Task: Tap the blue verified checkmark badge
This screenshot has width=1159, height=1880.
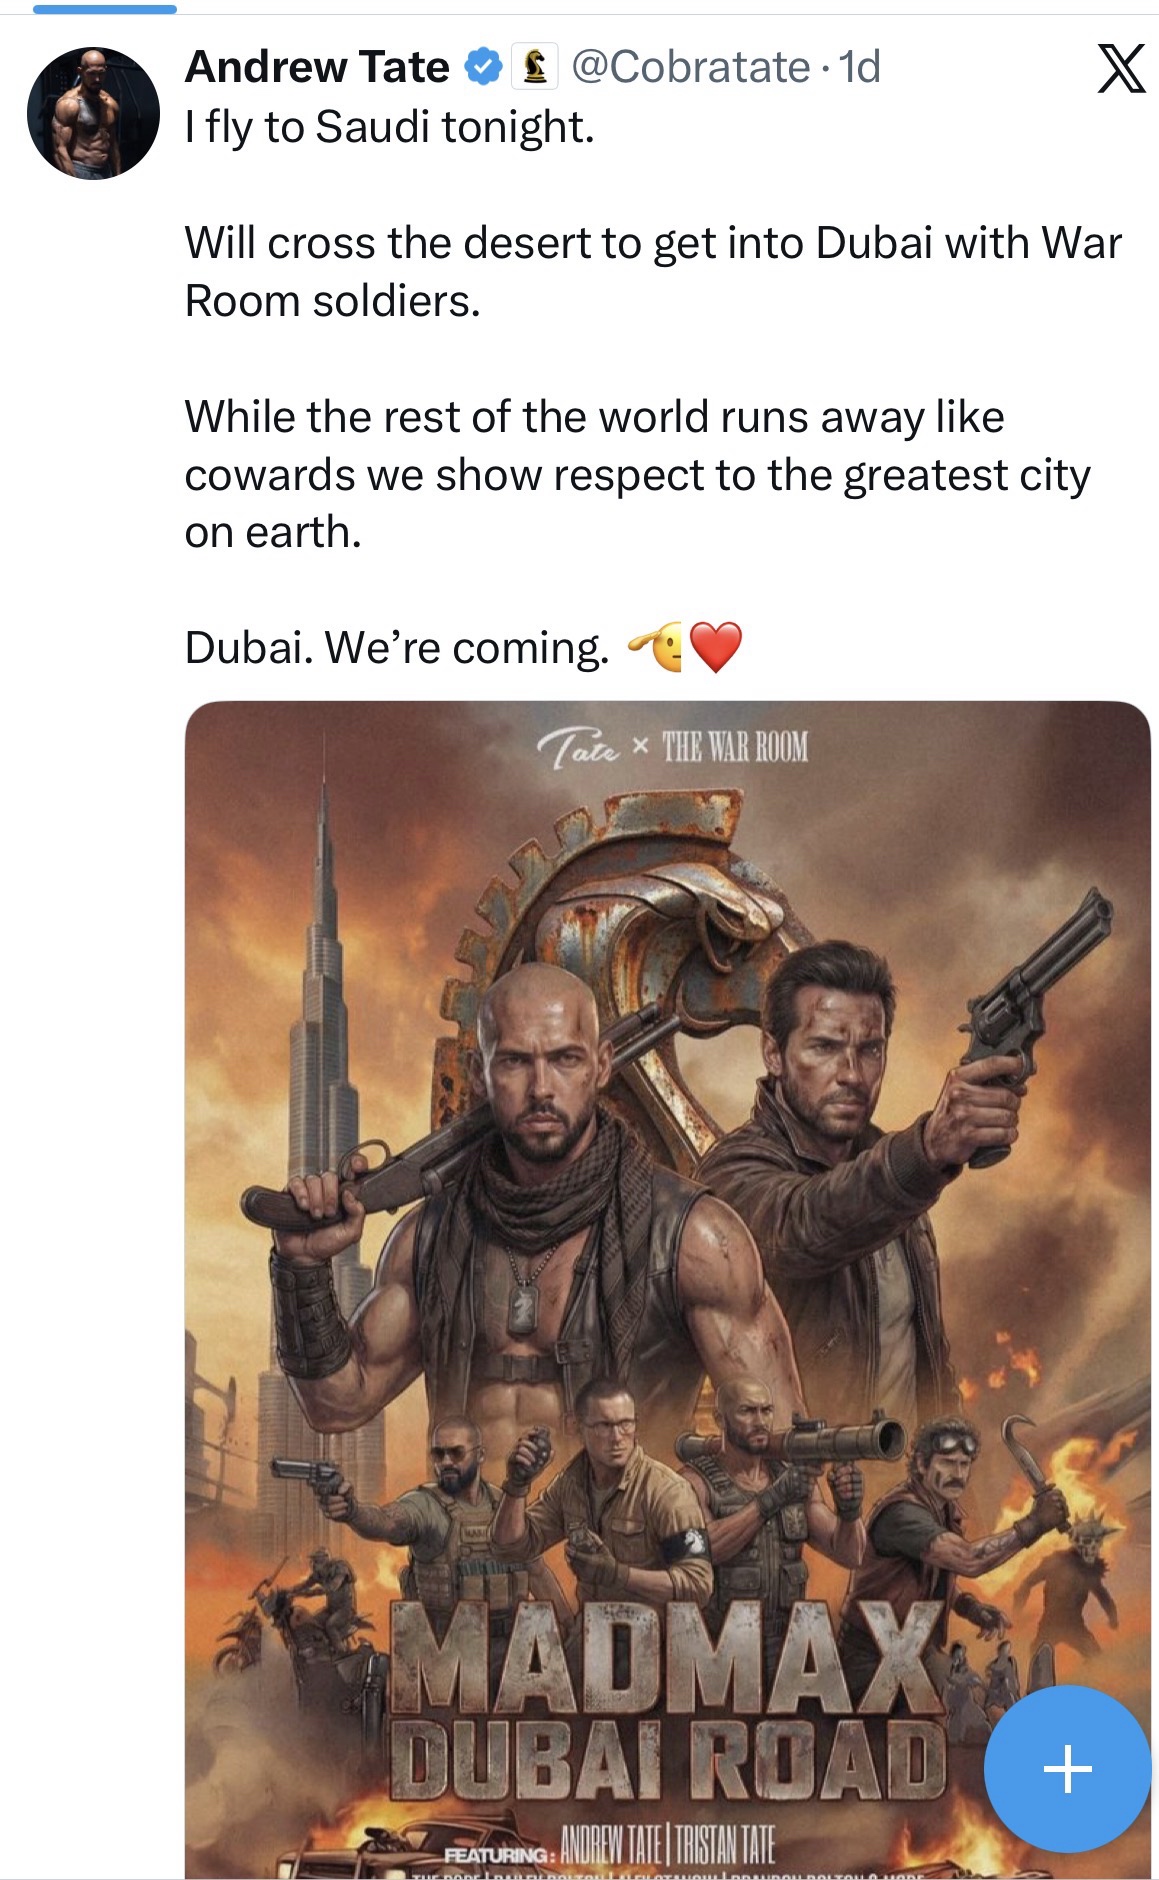Action: coord(483,67)
